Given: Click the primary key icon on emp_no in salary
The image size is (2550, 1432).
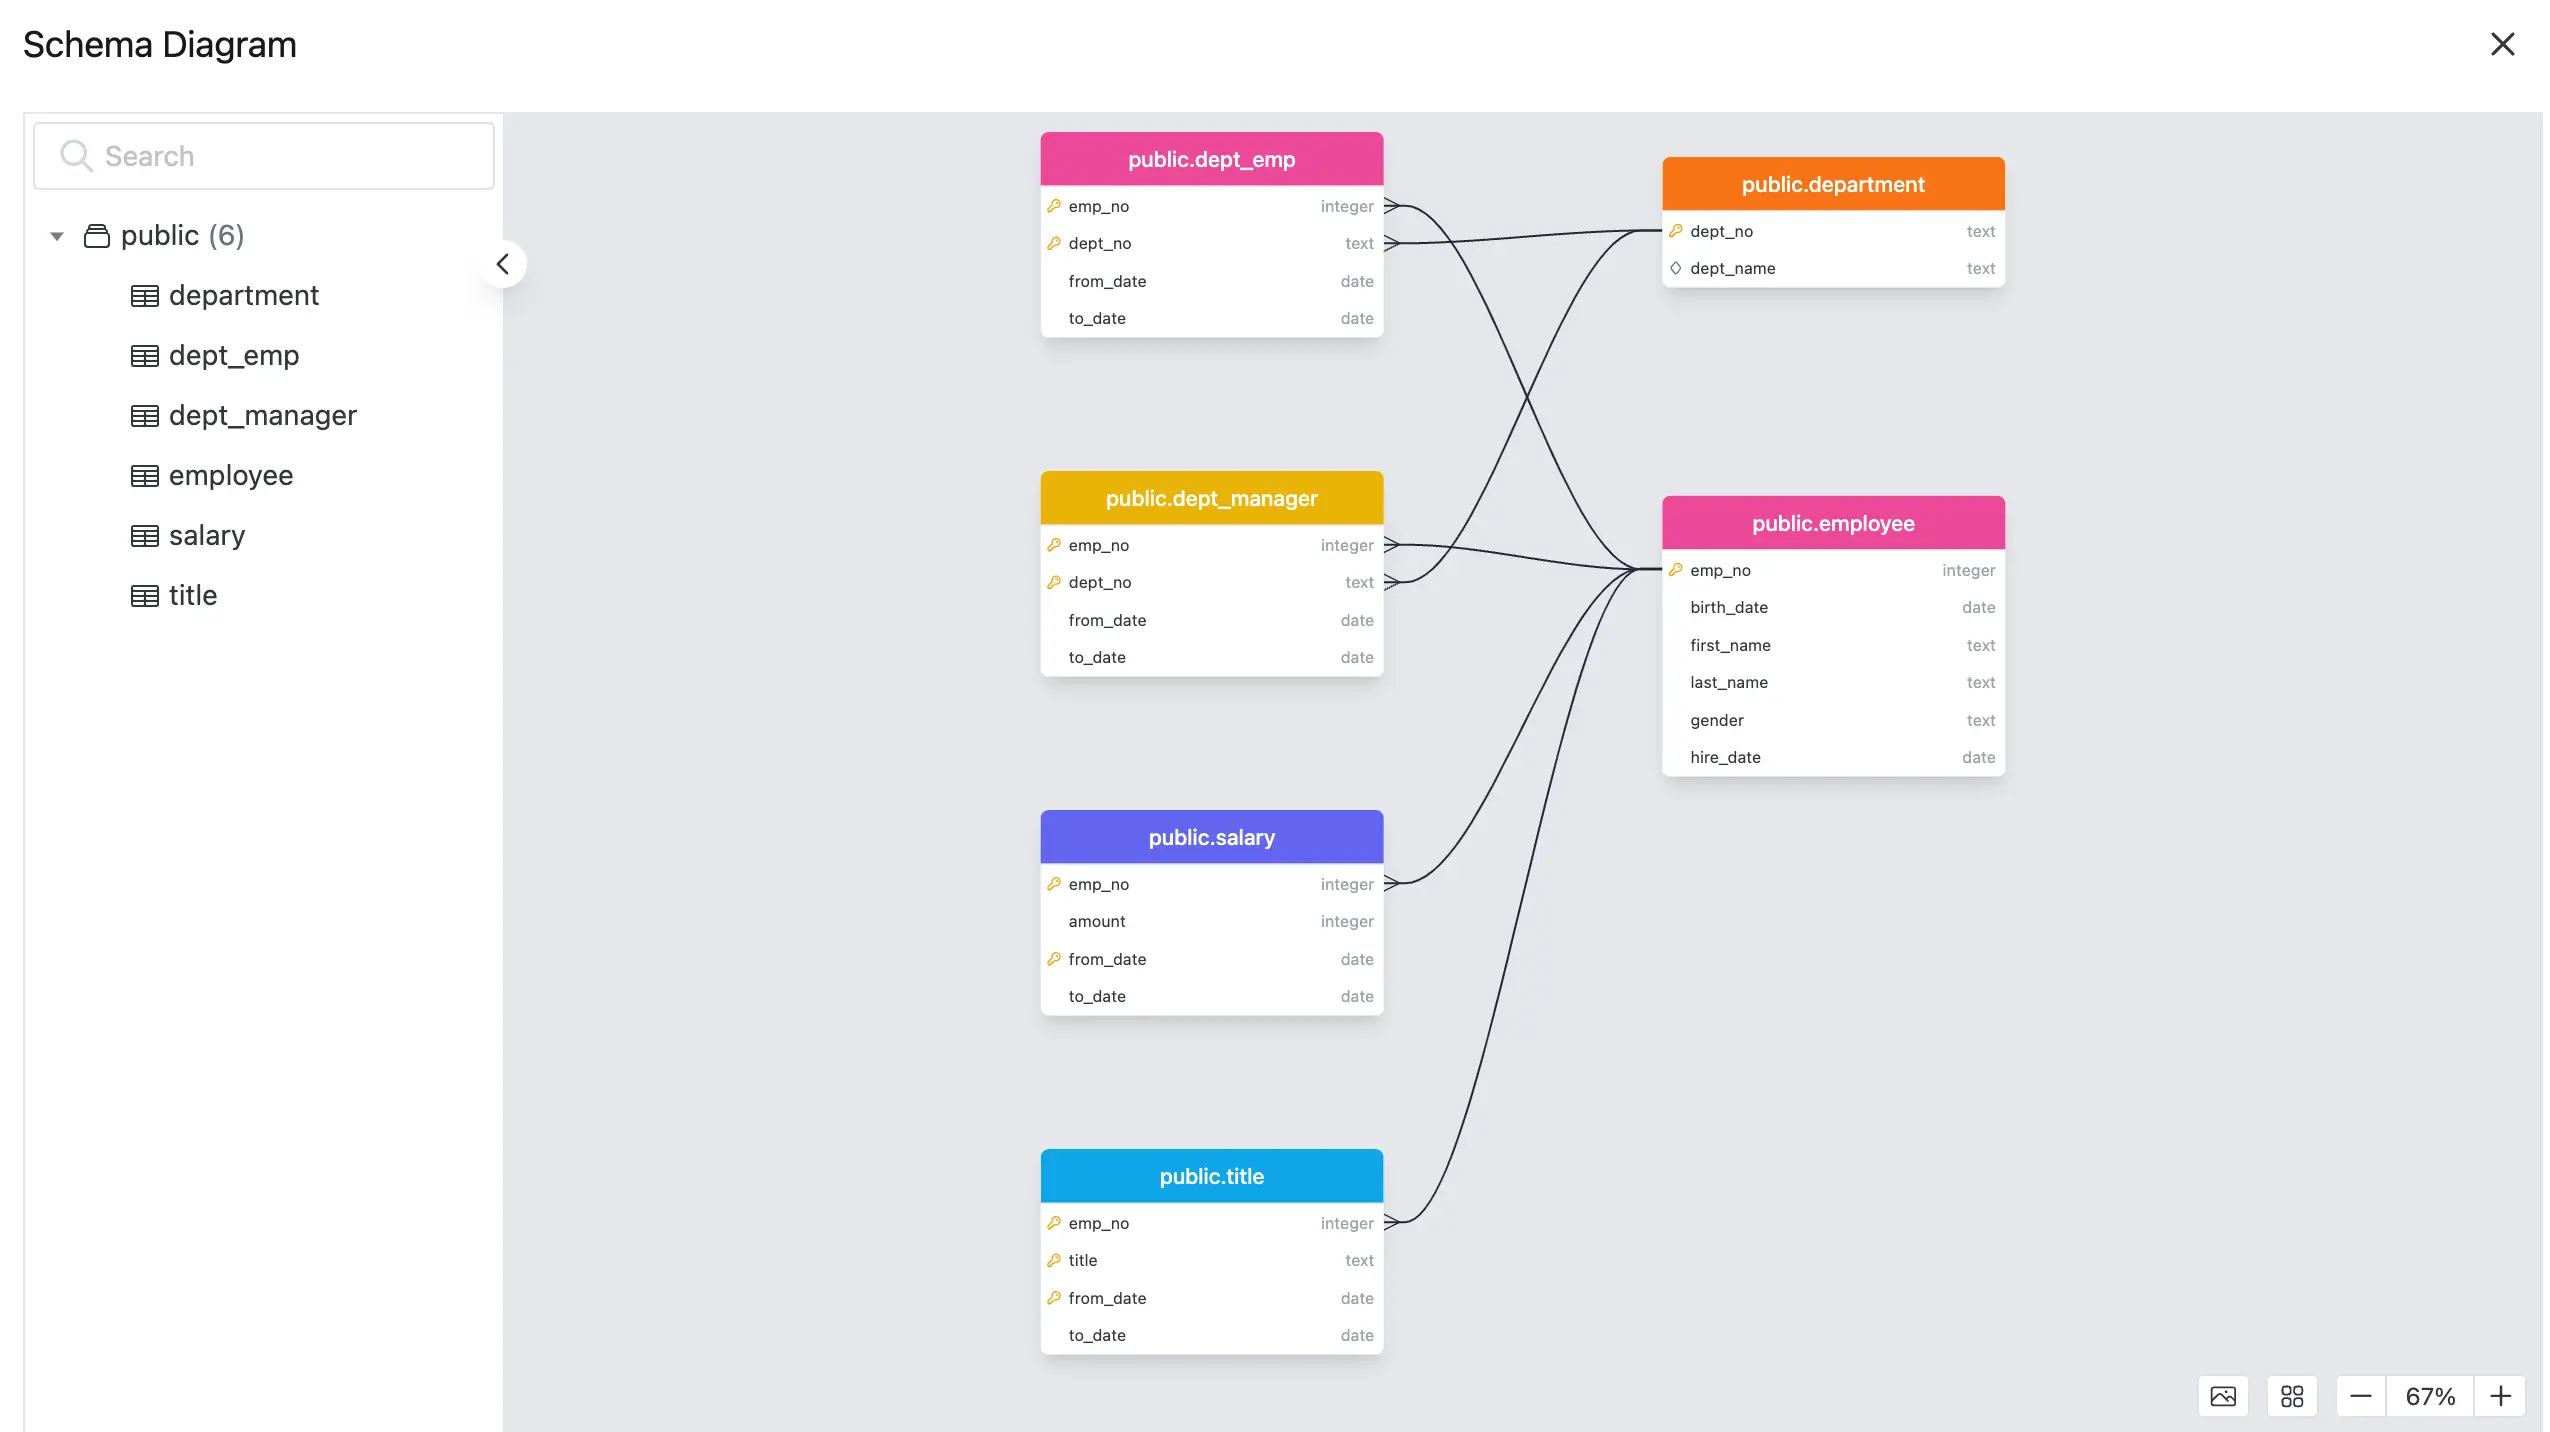Looking at the screenshot, I should 1054,882.
